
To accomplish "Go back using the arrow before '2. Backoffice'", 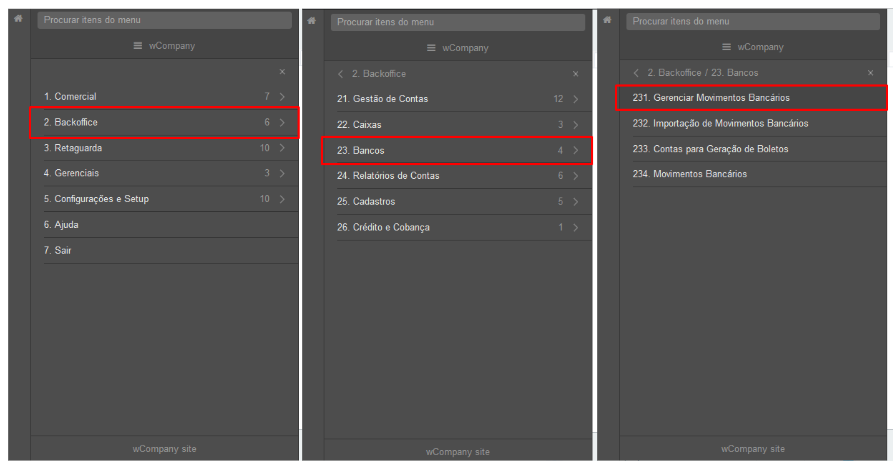I will pos(341,74).
